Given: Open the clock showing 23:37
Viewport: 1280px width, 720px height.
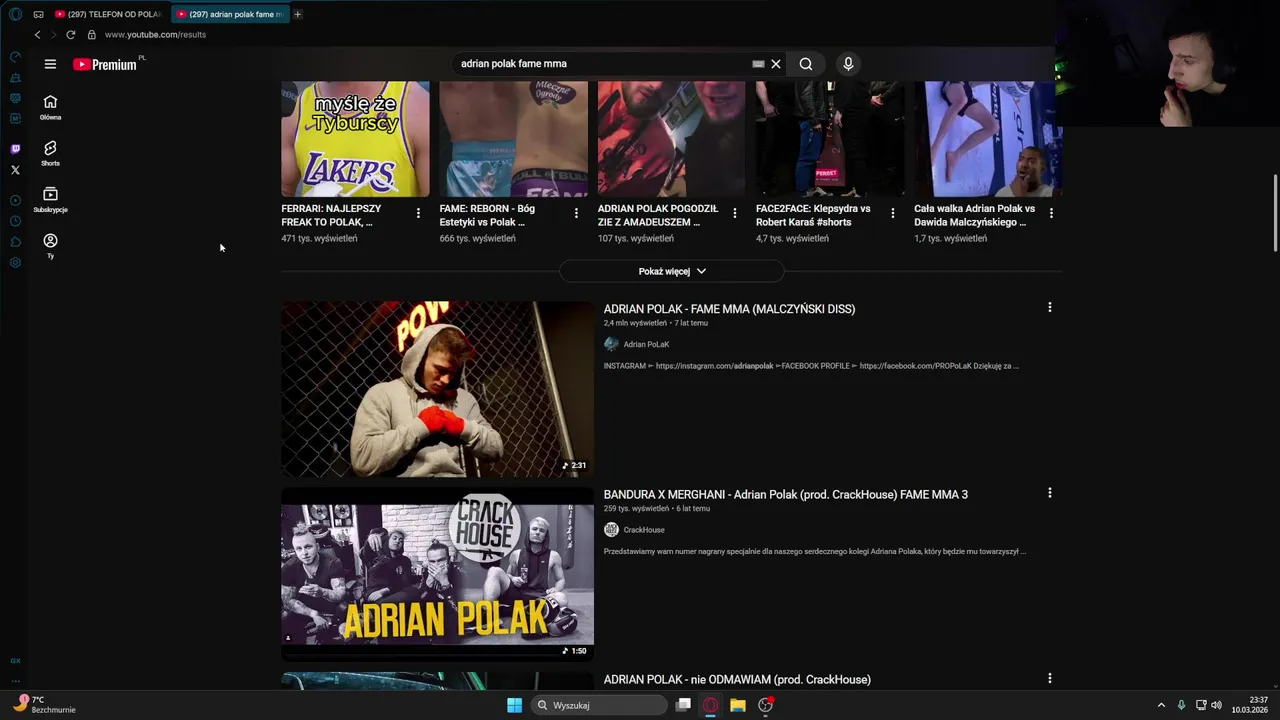Looking at the screenshot, I should (x=1250, y=705).
